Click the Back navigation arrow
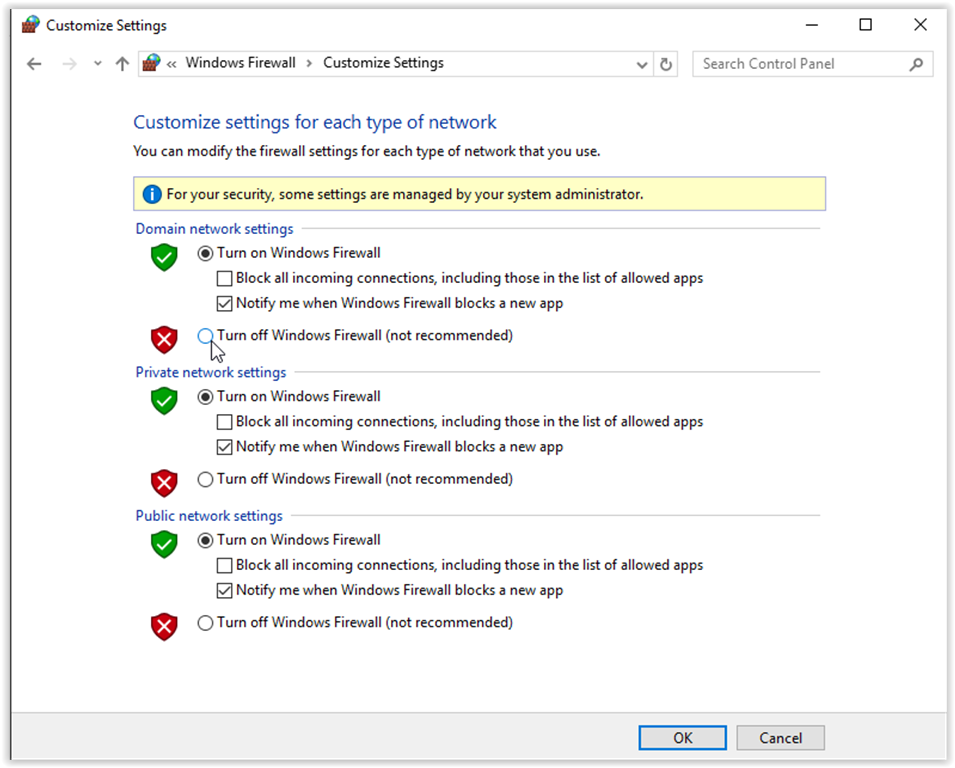This screenshot has height=768, width=955. pyautogui.click(x=34, y=64)
